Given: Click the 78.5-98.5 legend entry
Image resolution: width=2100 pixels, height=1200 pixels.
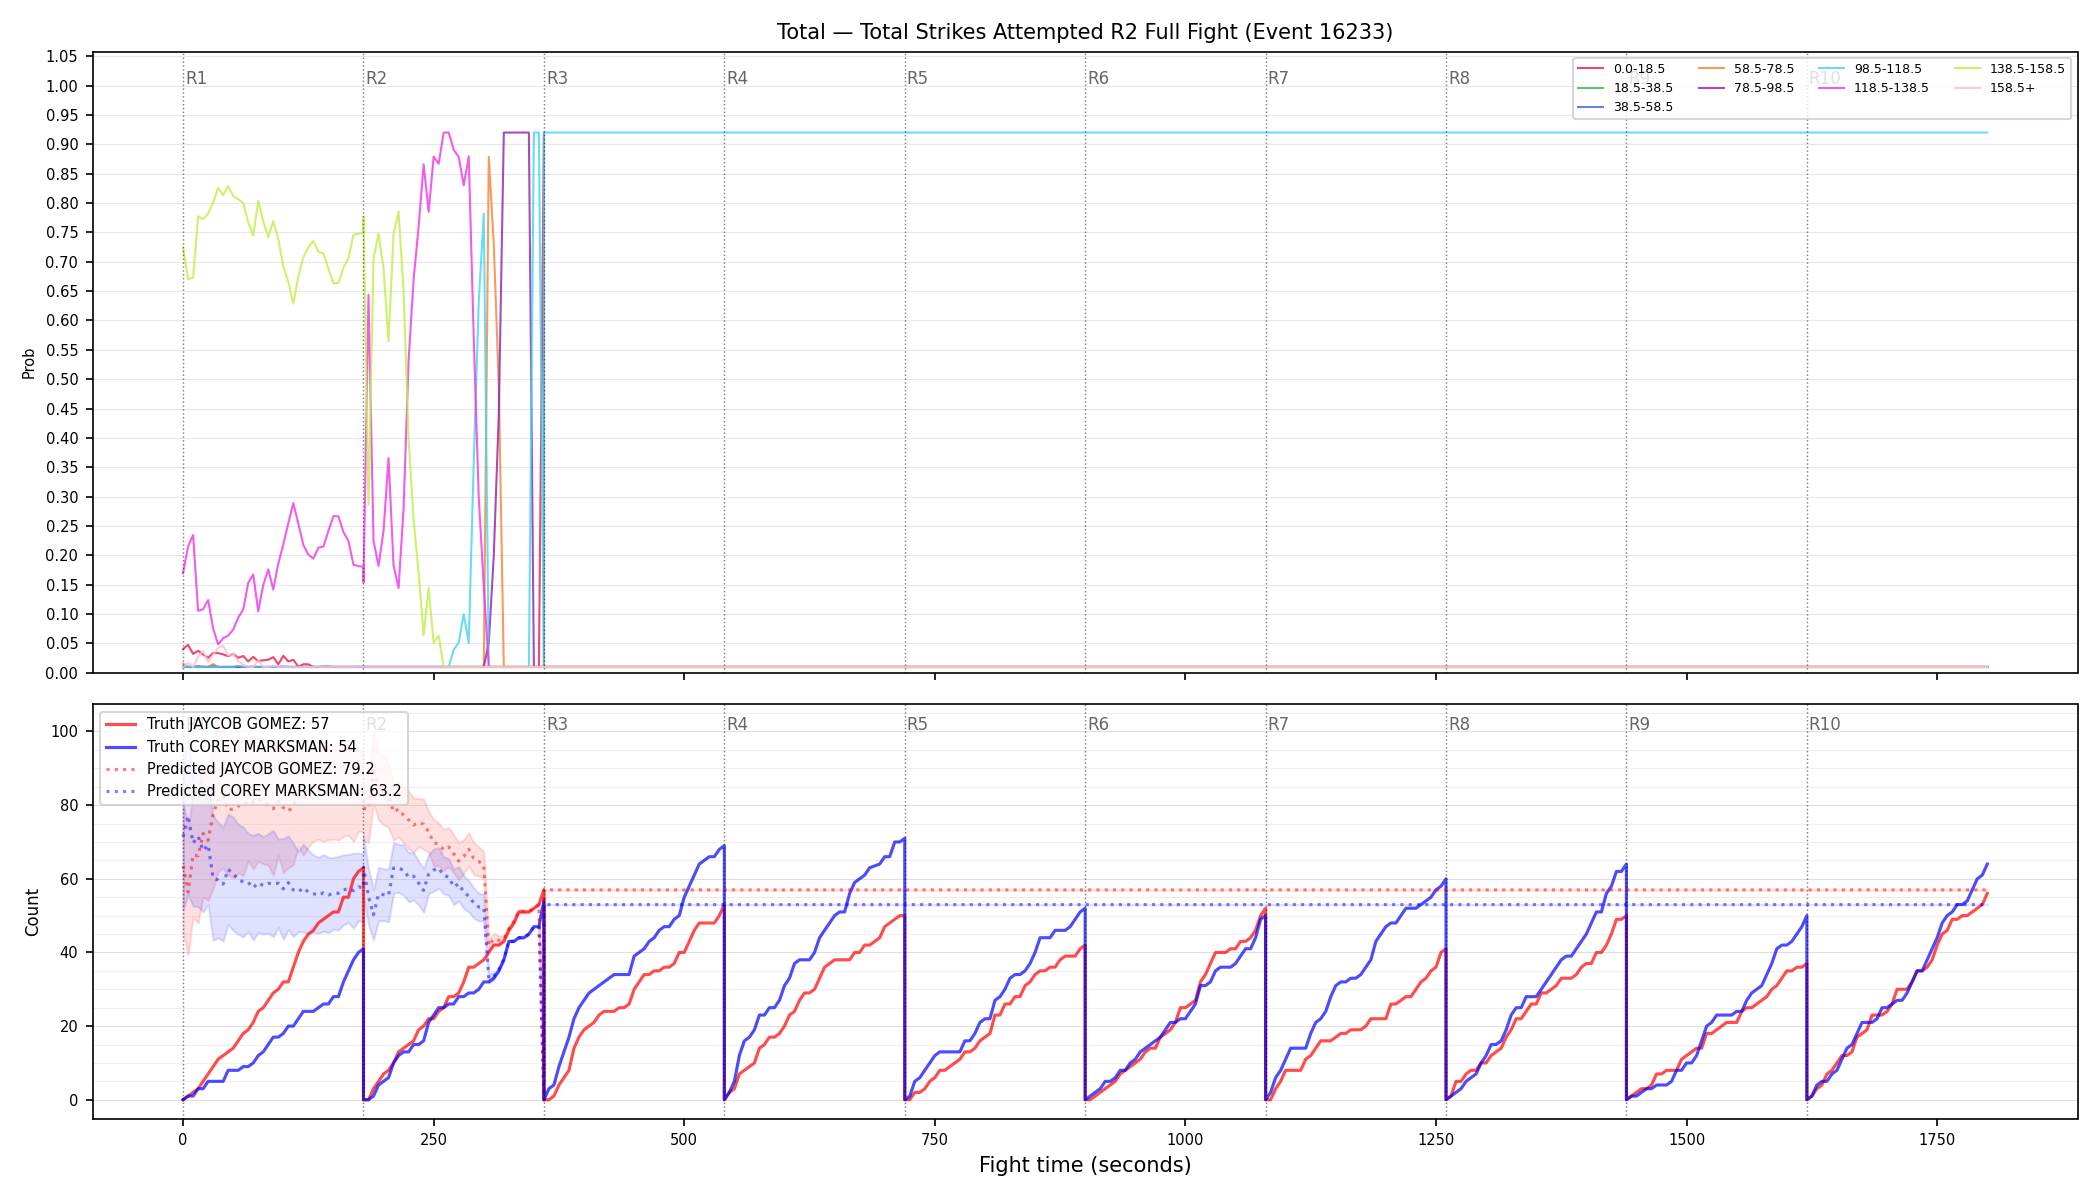Looking at the screenshot, I should [1746, 88].
